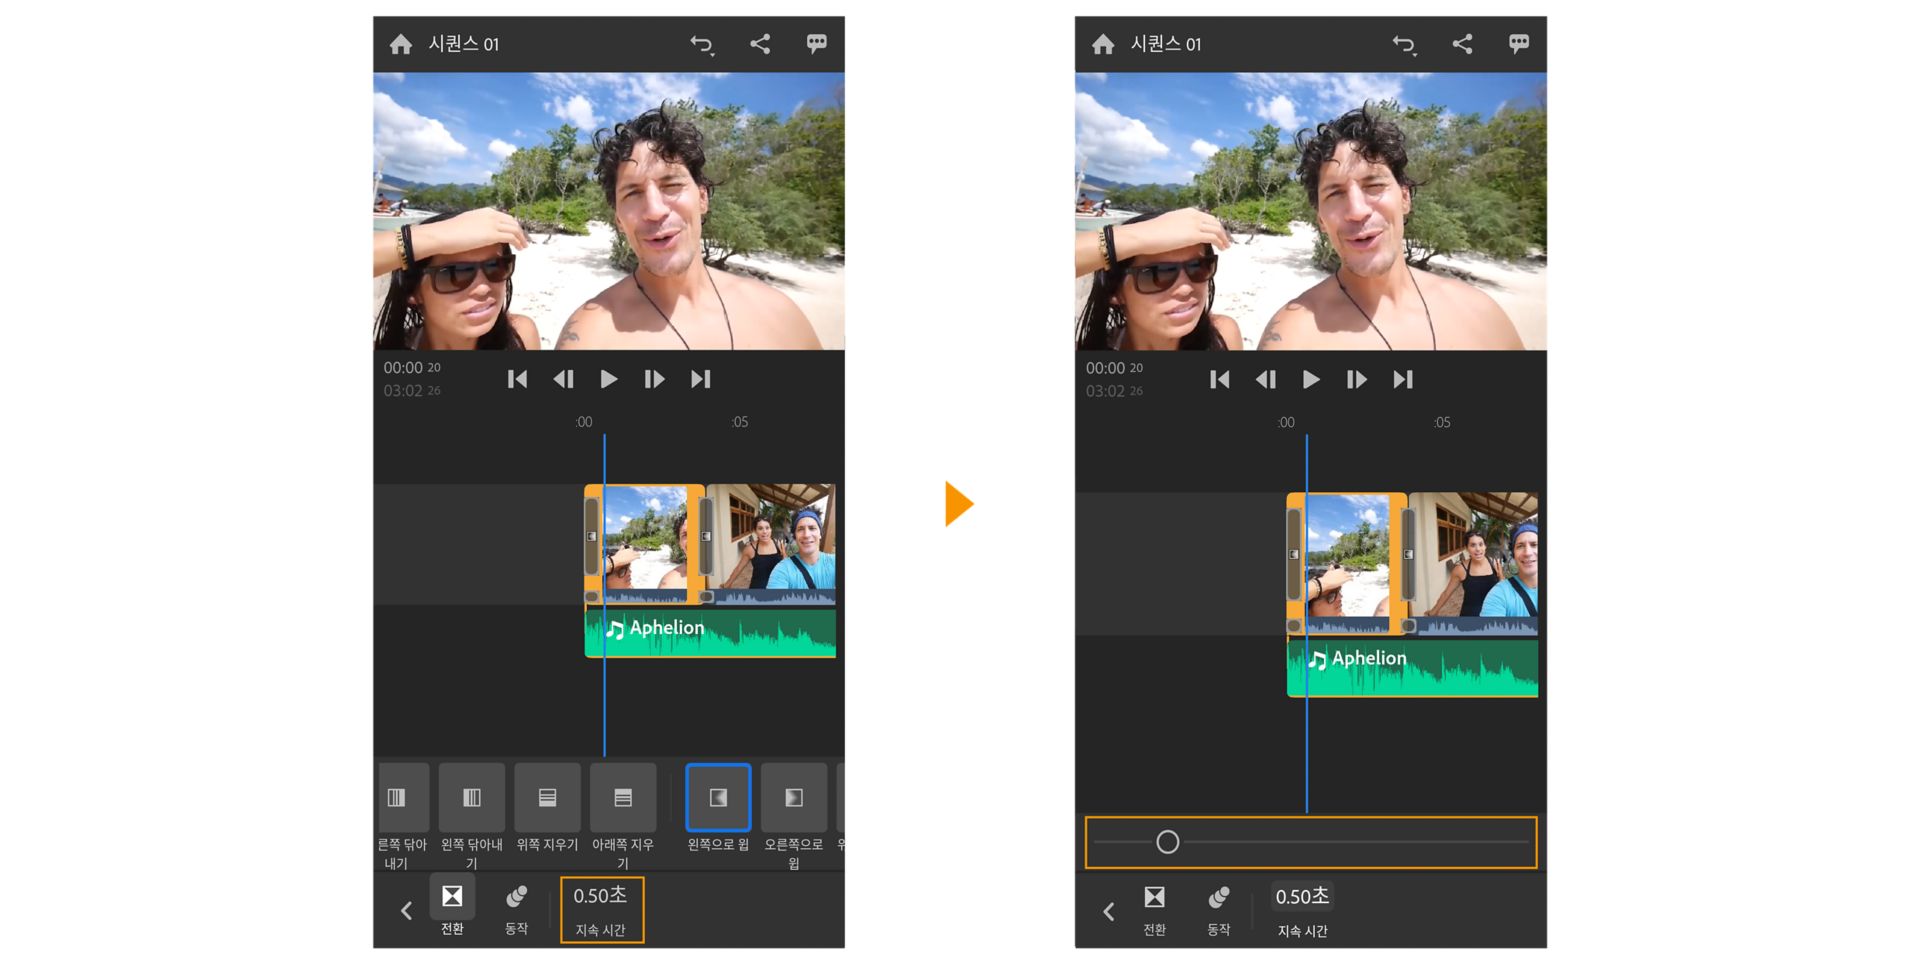Select the beach clip on the left timeline
The image size is (1920, 963).
coord(645,545)
